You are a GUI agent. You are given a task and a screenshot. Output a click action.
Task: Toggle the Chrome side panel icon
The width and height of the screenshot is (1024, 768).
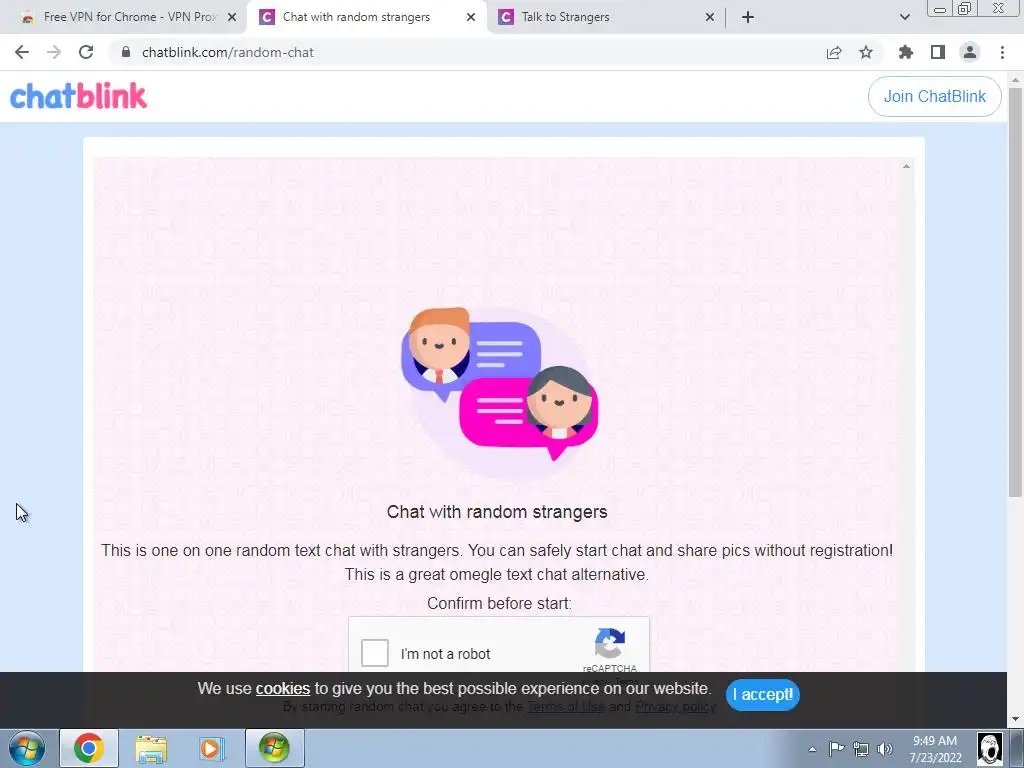(x=938, y=52)
